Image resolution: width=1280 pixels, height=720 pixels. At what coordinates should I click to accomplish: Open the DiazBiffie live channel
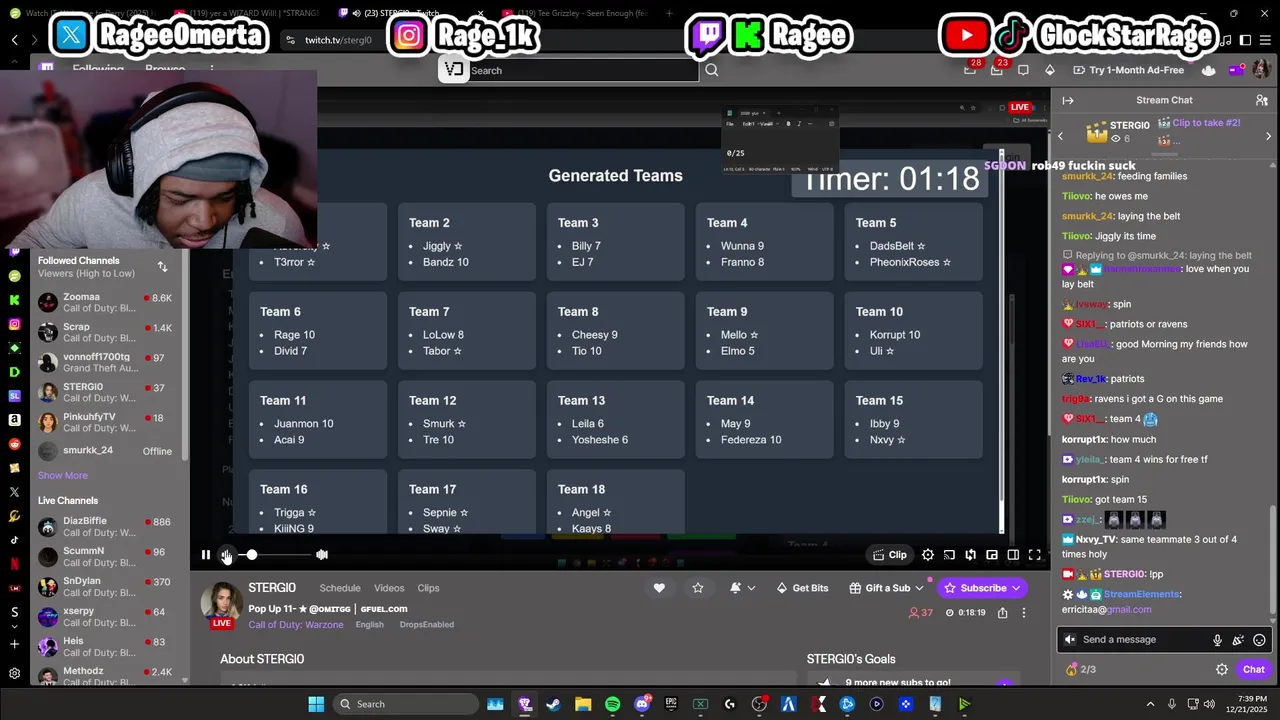(x=105, y=527)
